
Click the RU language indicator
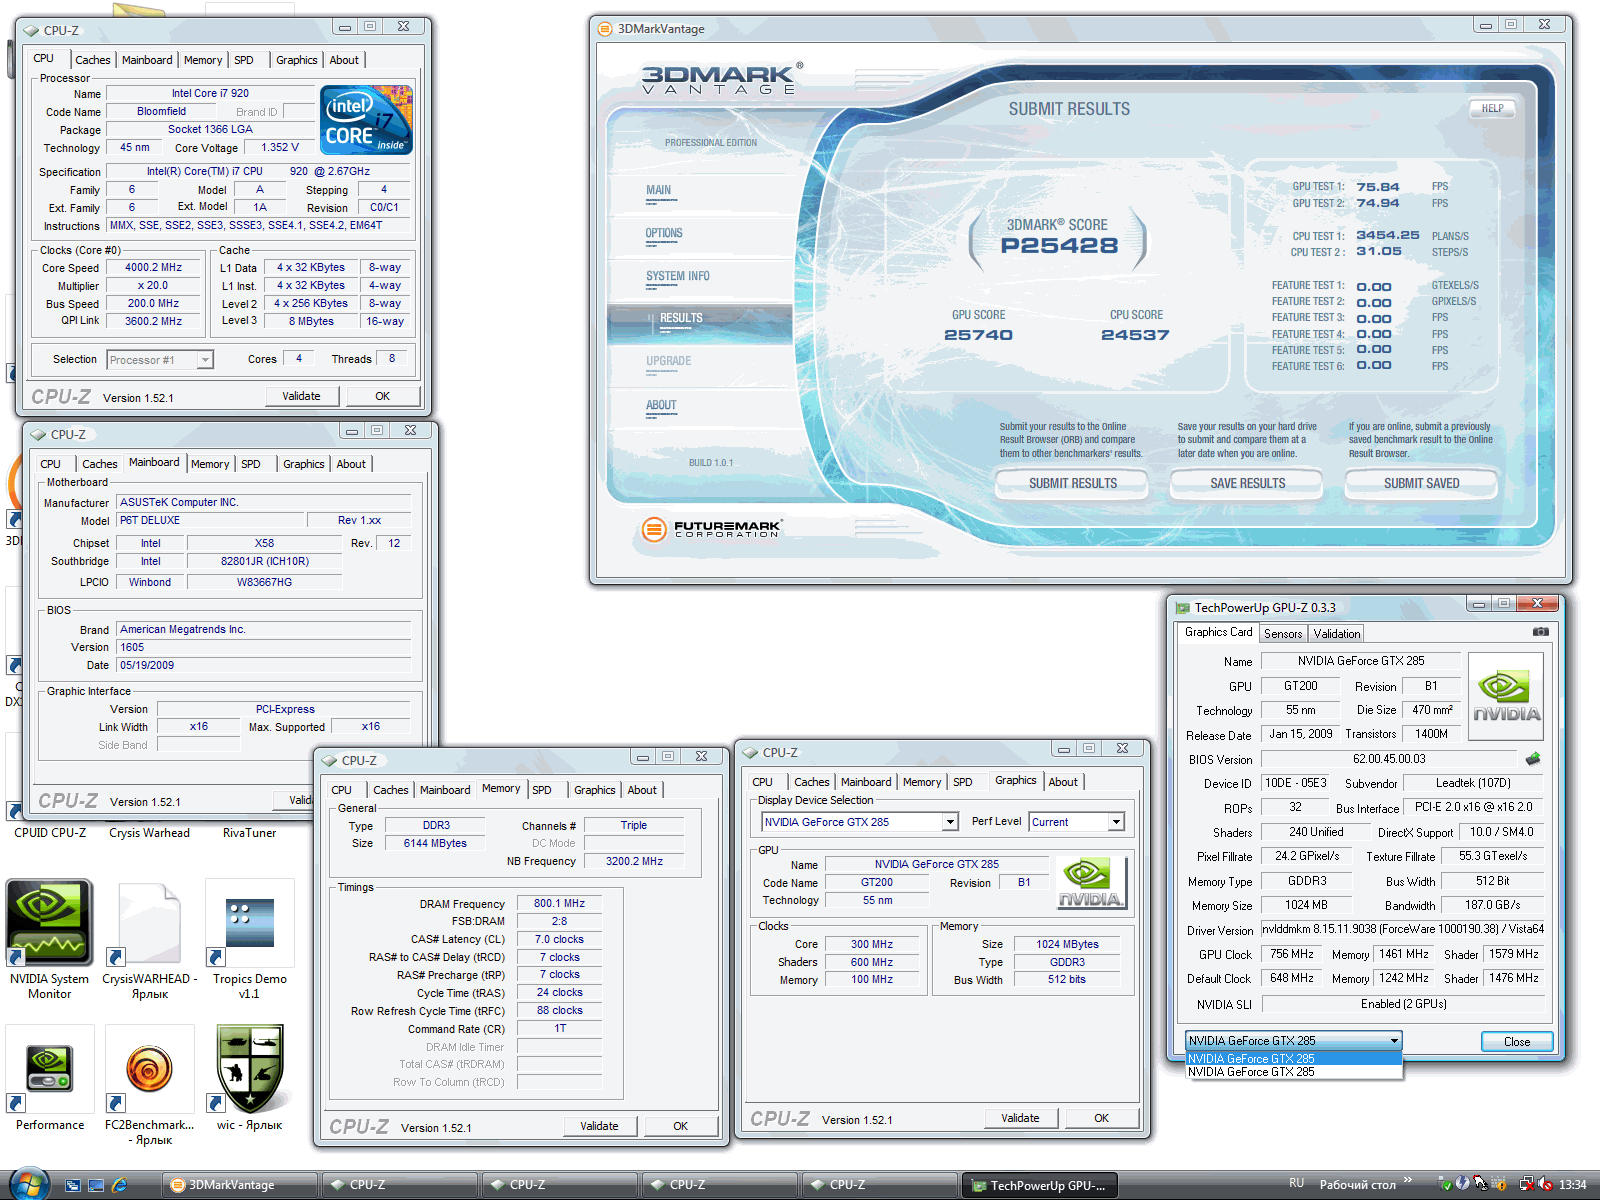(1296, 1184)
